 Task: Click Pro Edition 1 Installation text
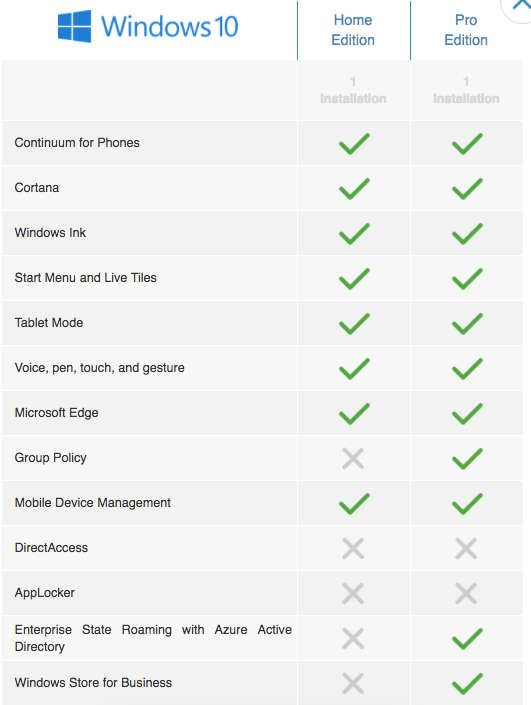[x=466, y=90]
